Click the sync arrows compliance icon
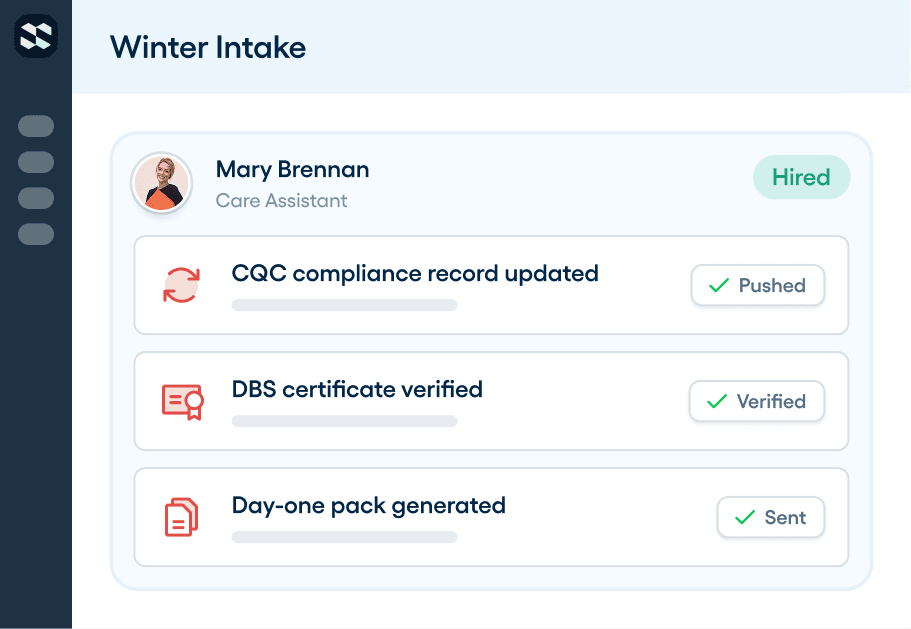This screenshot has width=911, height=629. 181,285
